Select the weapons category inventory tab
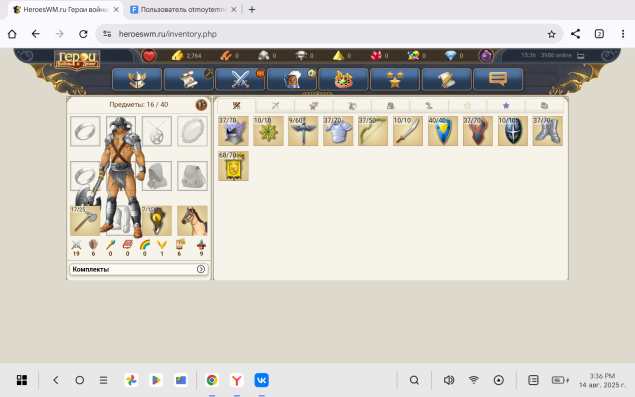This screenshot has height=397, width=635. 275,106
